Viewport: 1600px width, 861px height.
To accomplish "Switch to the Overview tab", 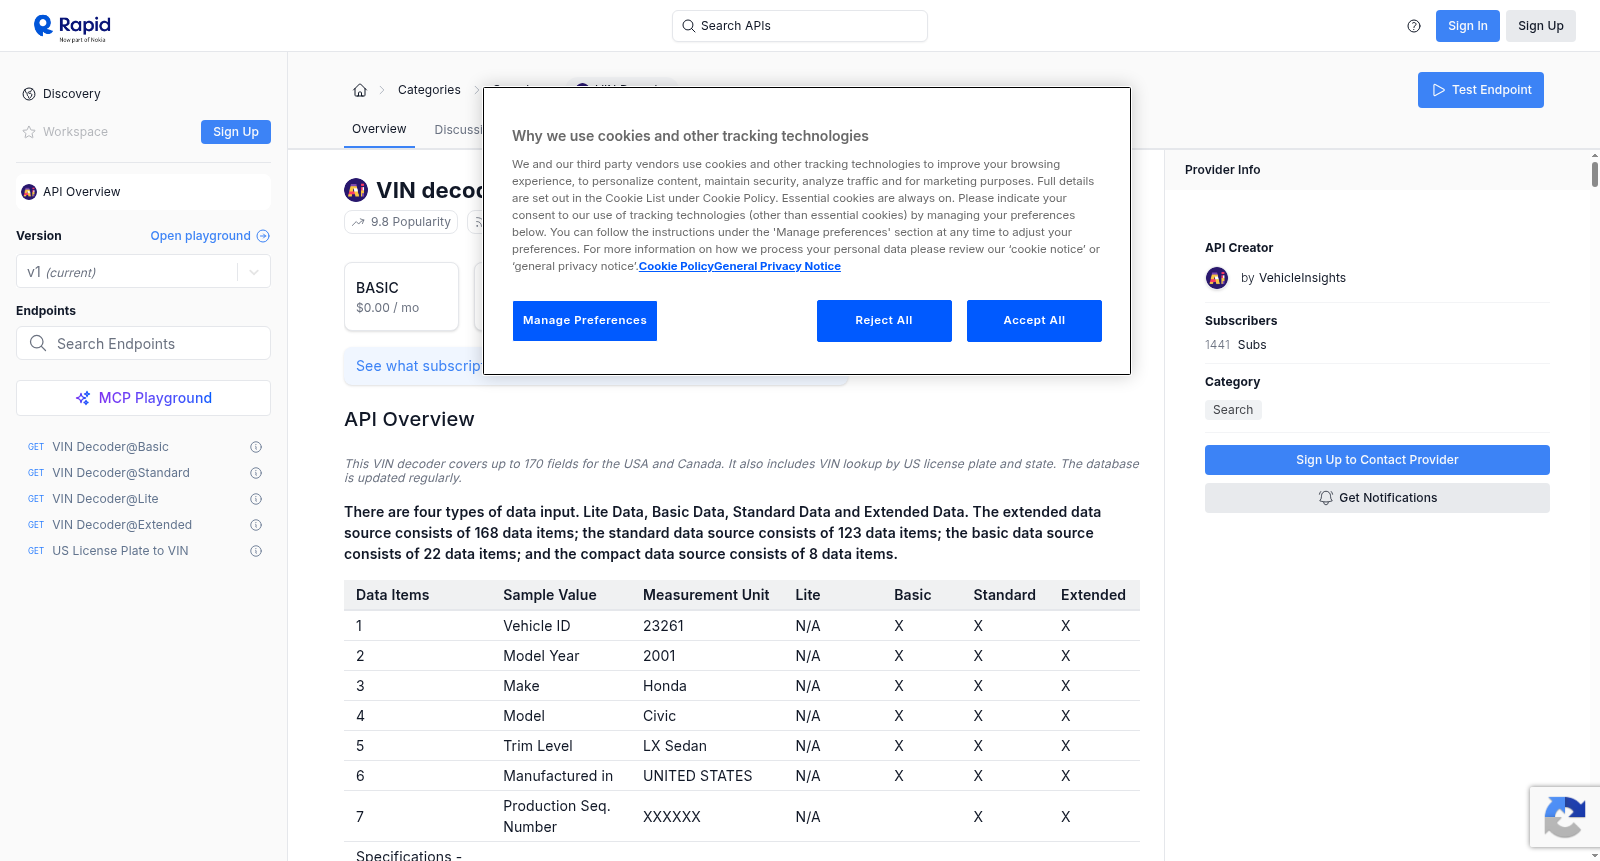I will [379, 129].
